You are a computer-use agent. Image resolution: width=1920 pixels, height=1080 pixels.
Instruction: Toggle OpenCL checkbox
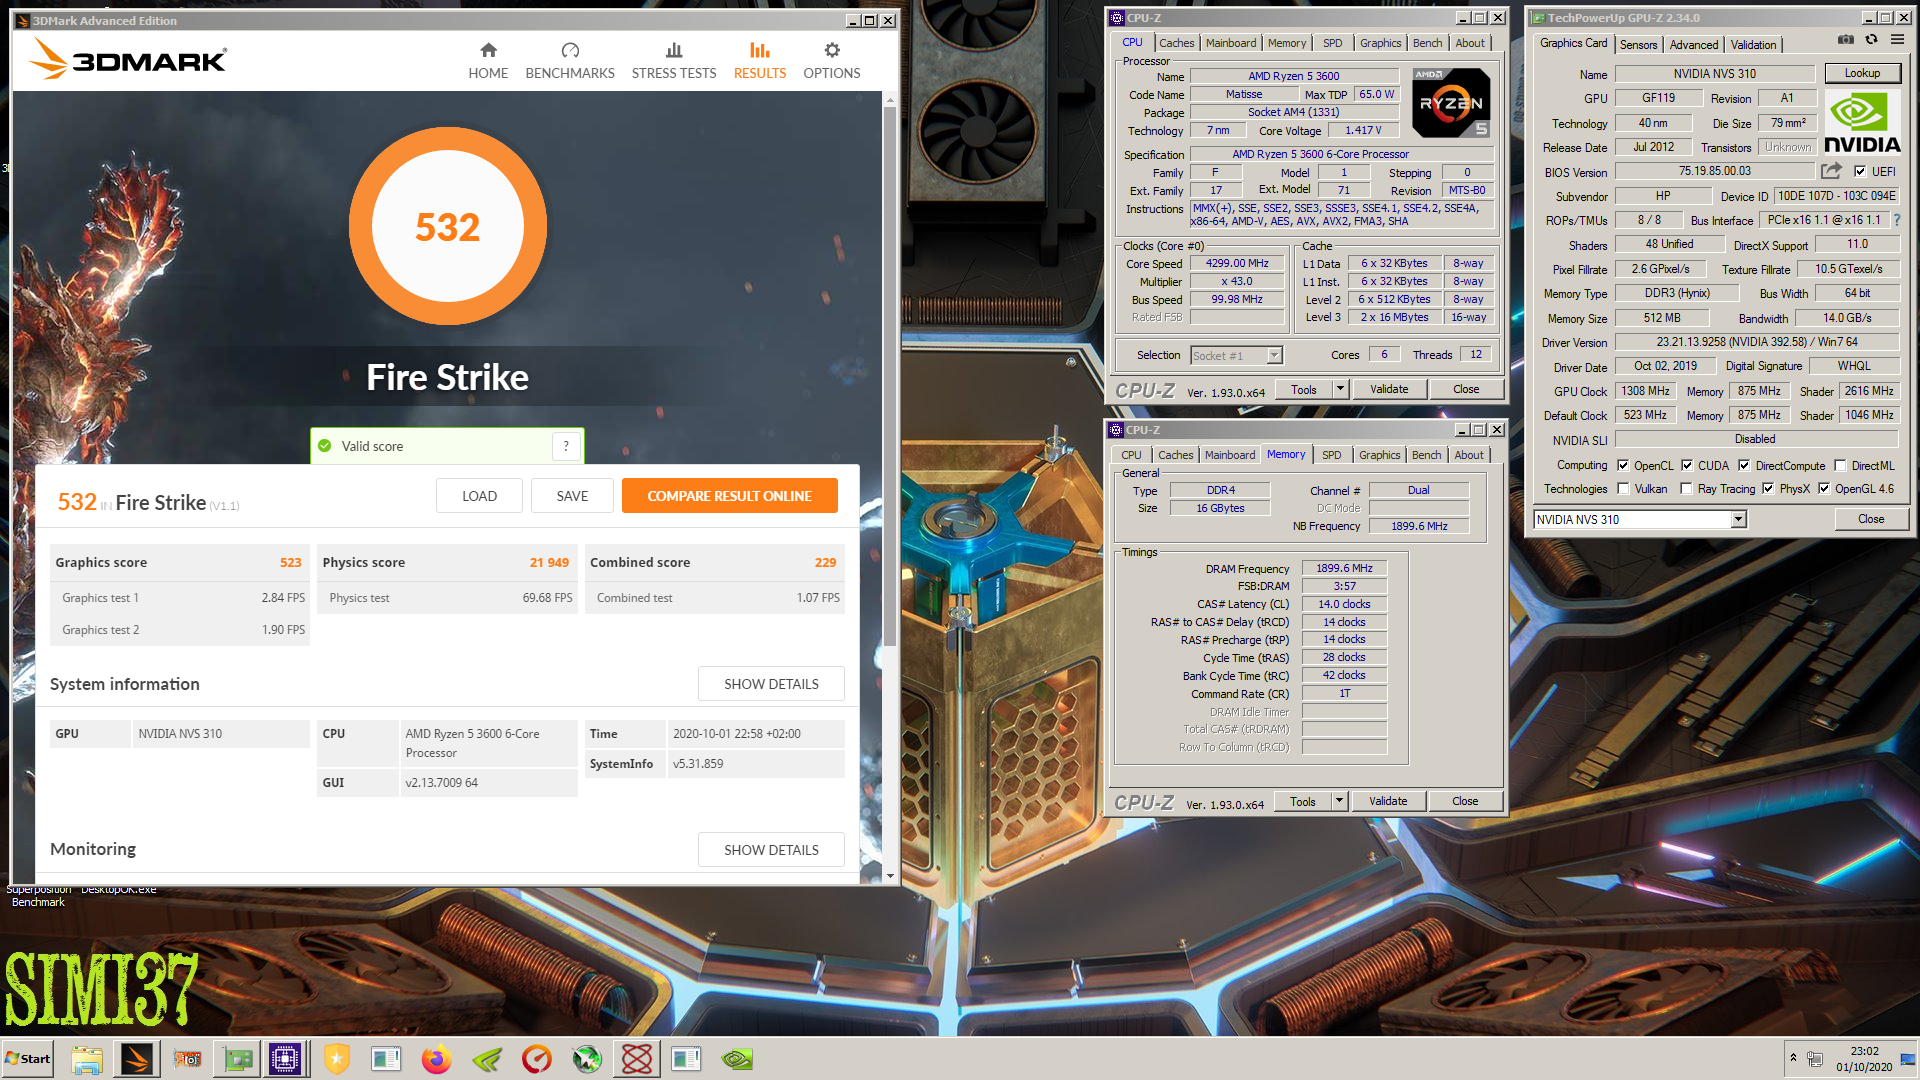[x=1623, y=465]
